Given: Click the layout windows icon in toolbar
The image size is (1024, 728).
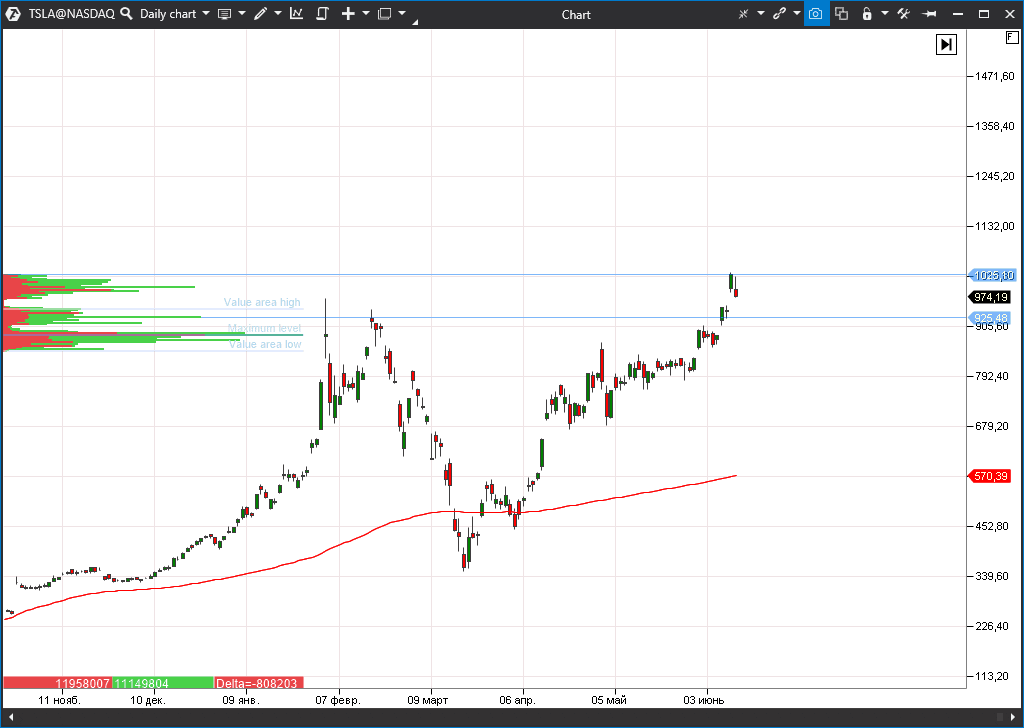Looking at the screenshot, I should coord(384,14).
